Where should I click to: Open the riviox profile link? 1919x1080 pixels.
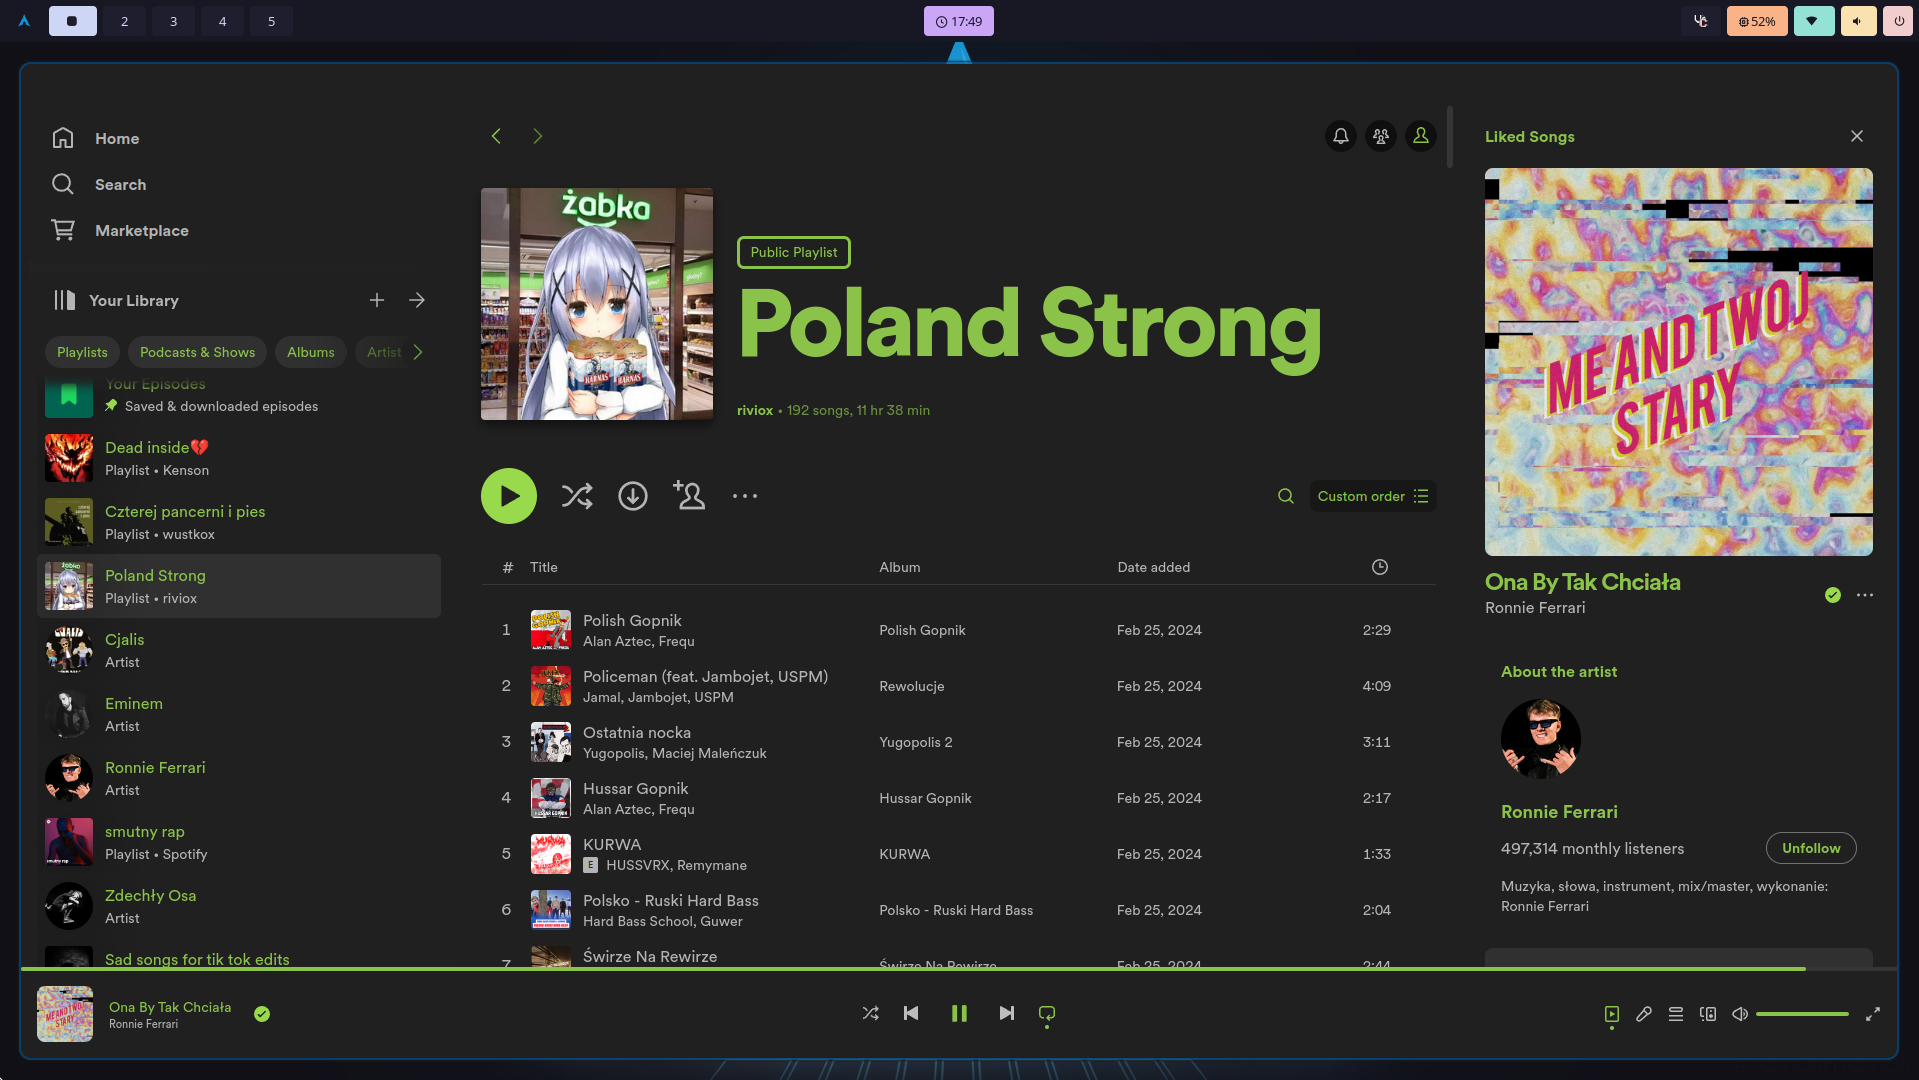(x=755, y=410)
